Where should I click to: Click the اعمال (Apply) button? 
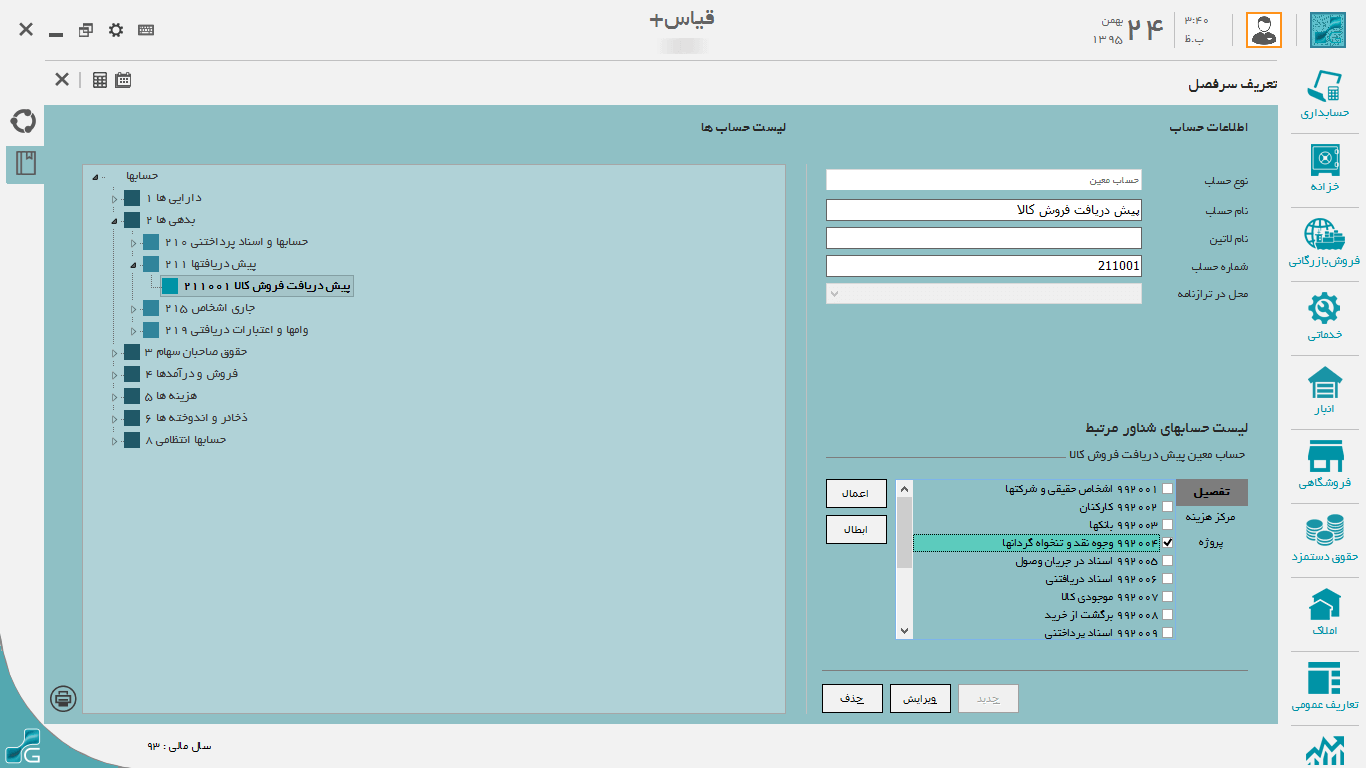[856, 493]
